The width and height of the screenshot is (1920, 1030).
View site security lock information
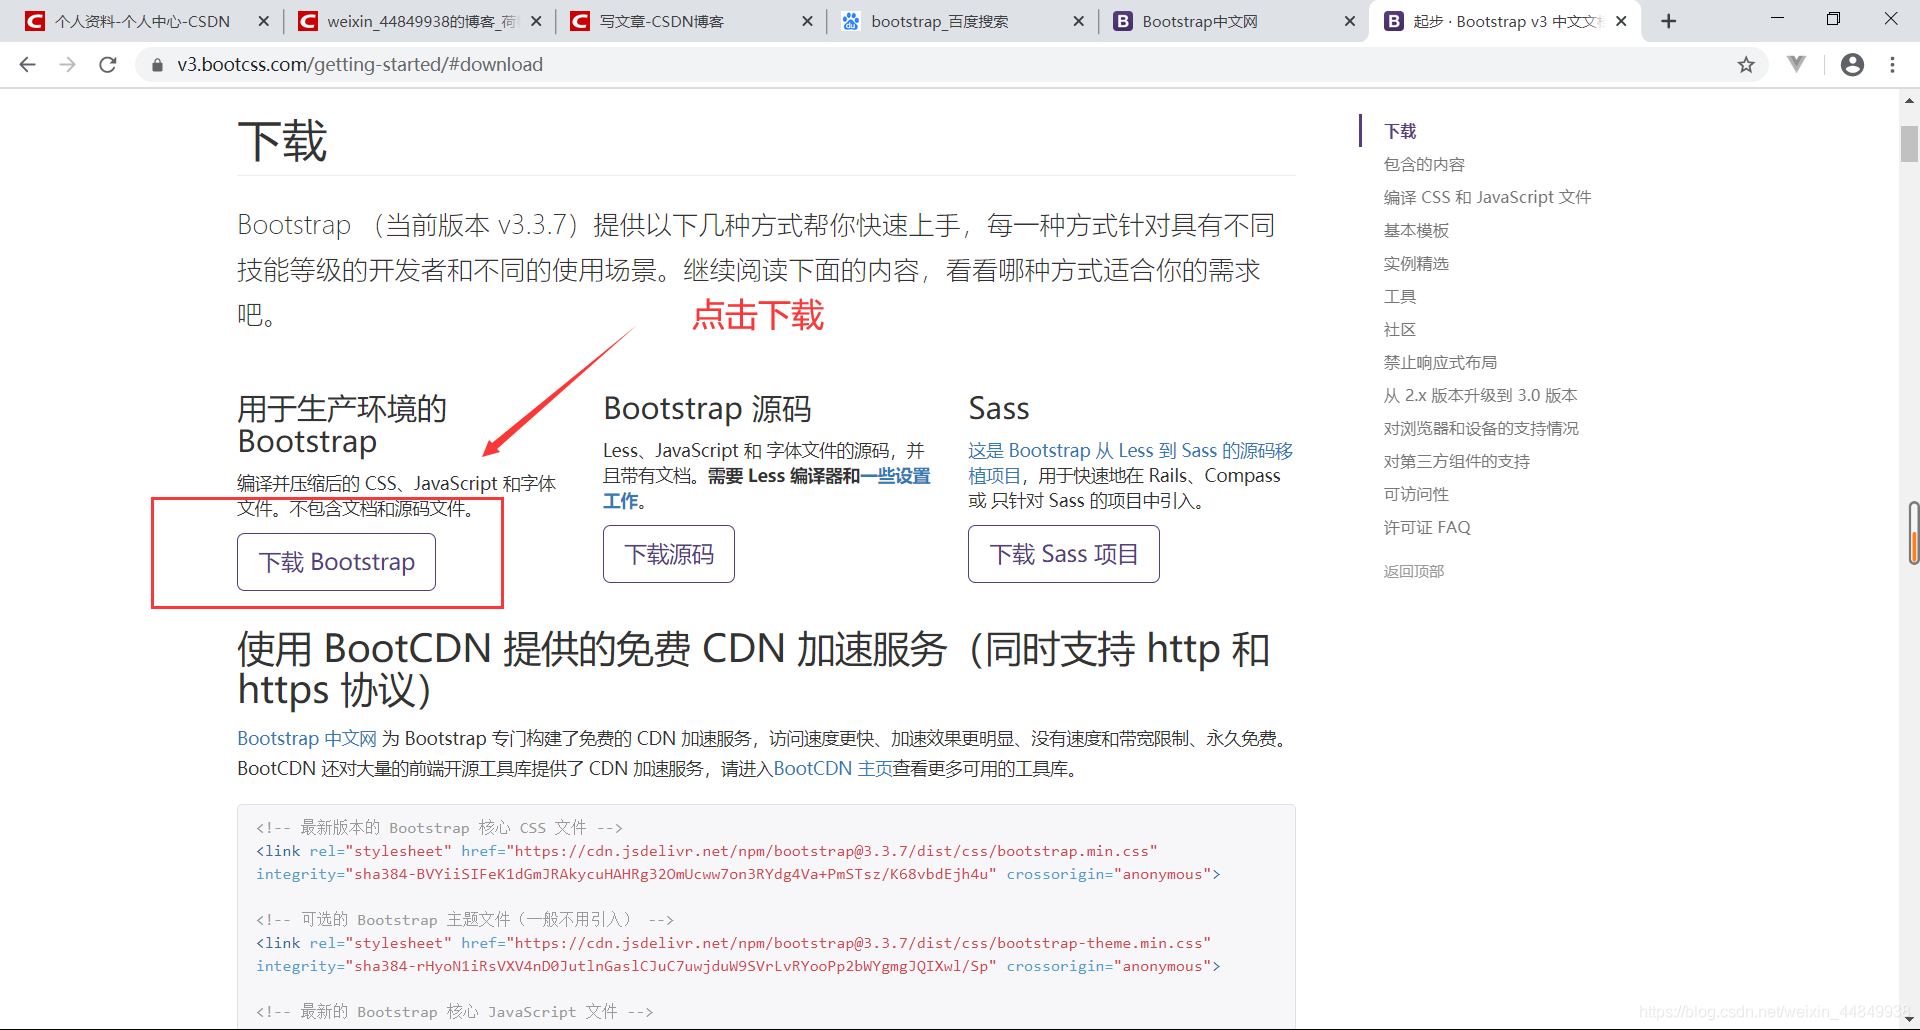coord(157,65)
